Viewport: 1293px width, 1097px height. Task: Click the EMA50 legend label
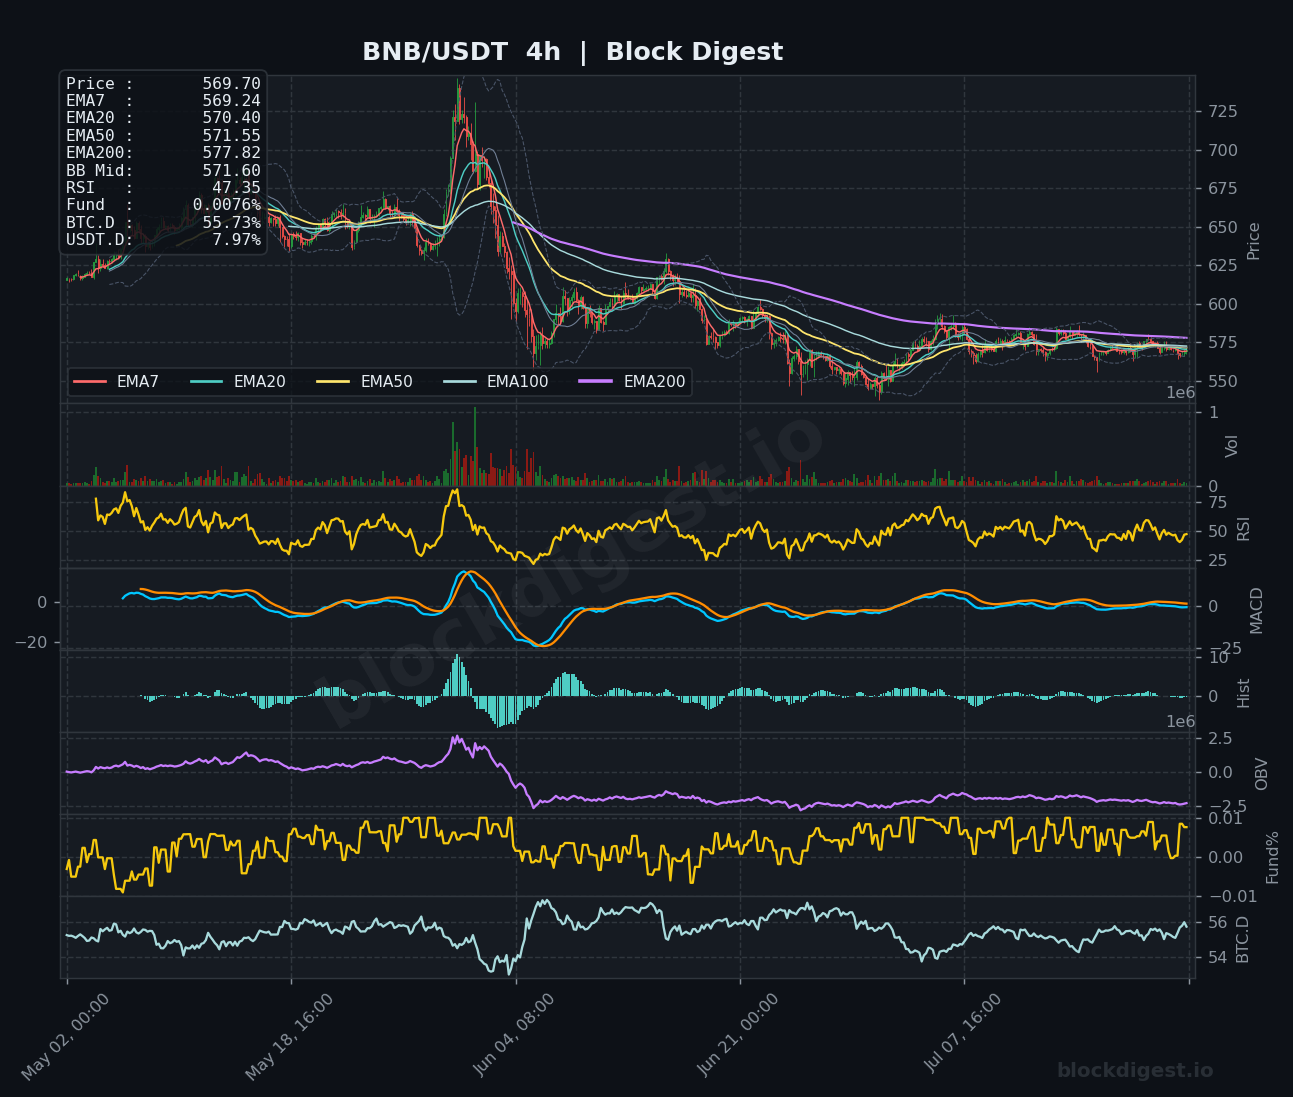(387, 382)
